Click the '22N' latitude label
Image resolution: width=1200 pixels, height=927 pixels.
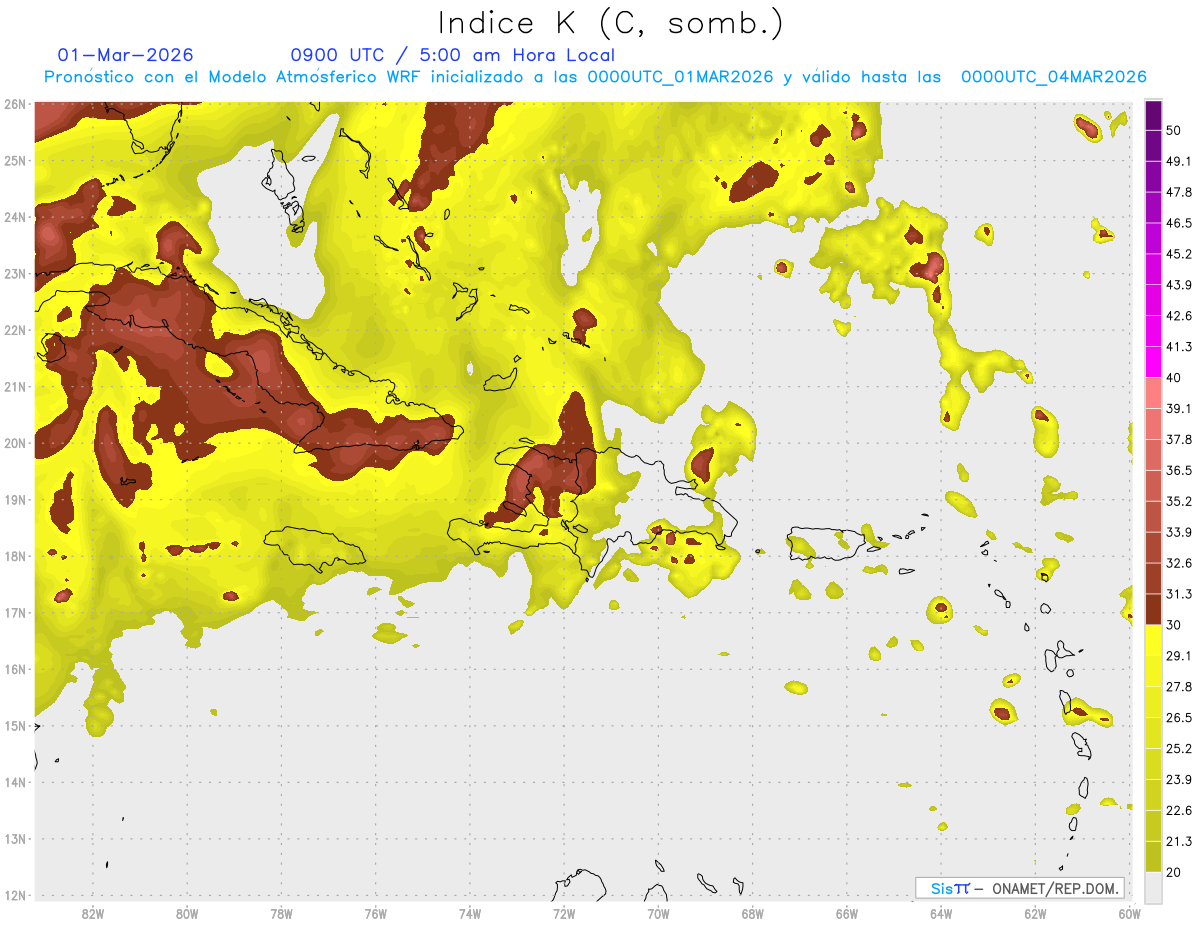coord(14,330)
